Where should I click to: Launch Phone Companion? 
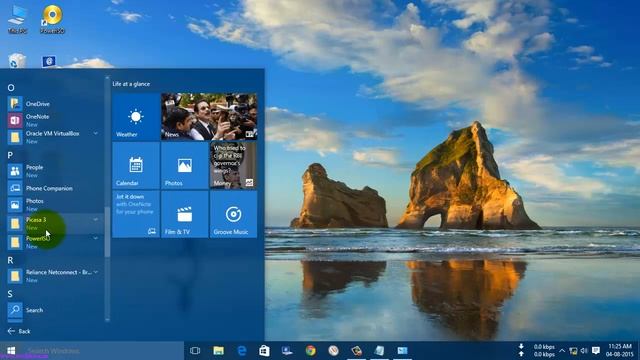click(x=53, y=188)
